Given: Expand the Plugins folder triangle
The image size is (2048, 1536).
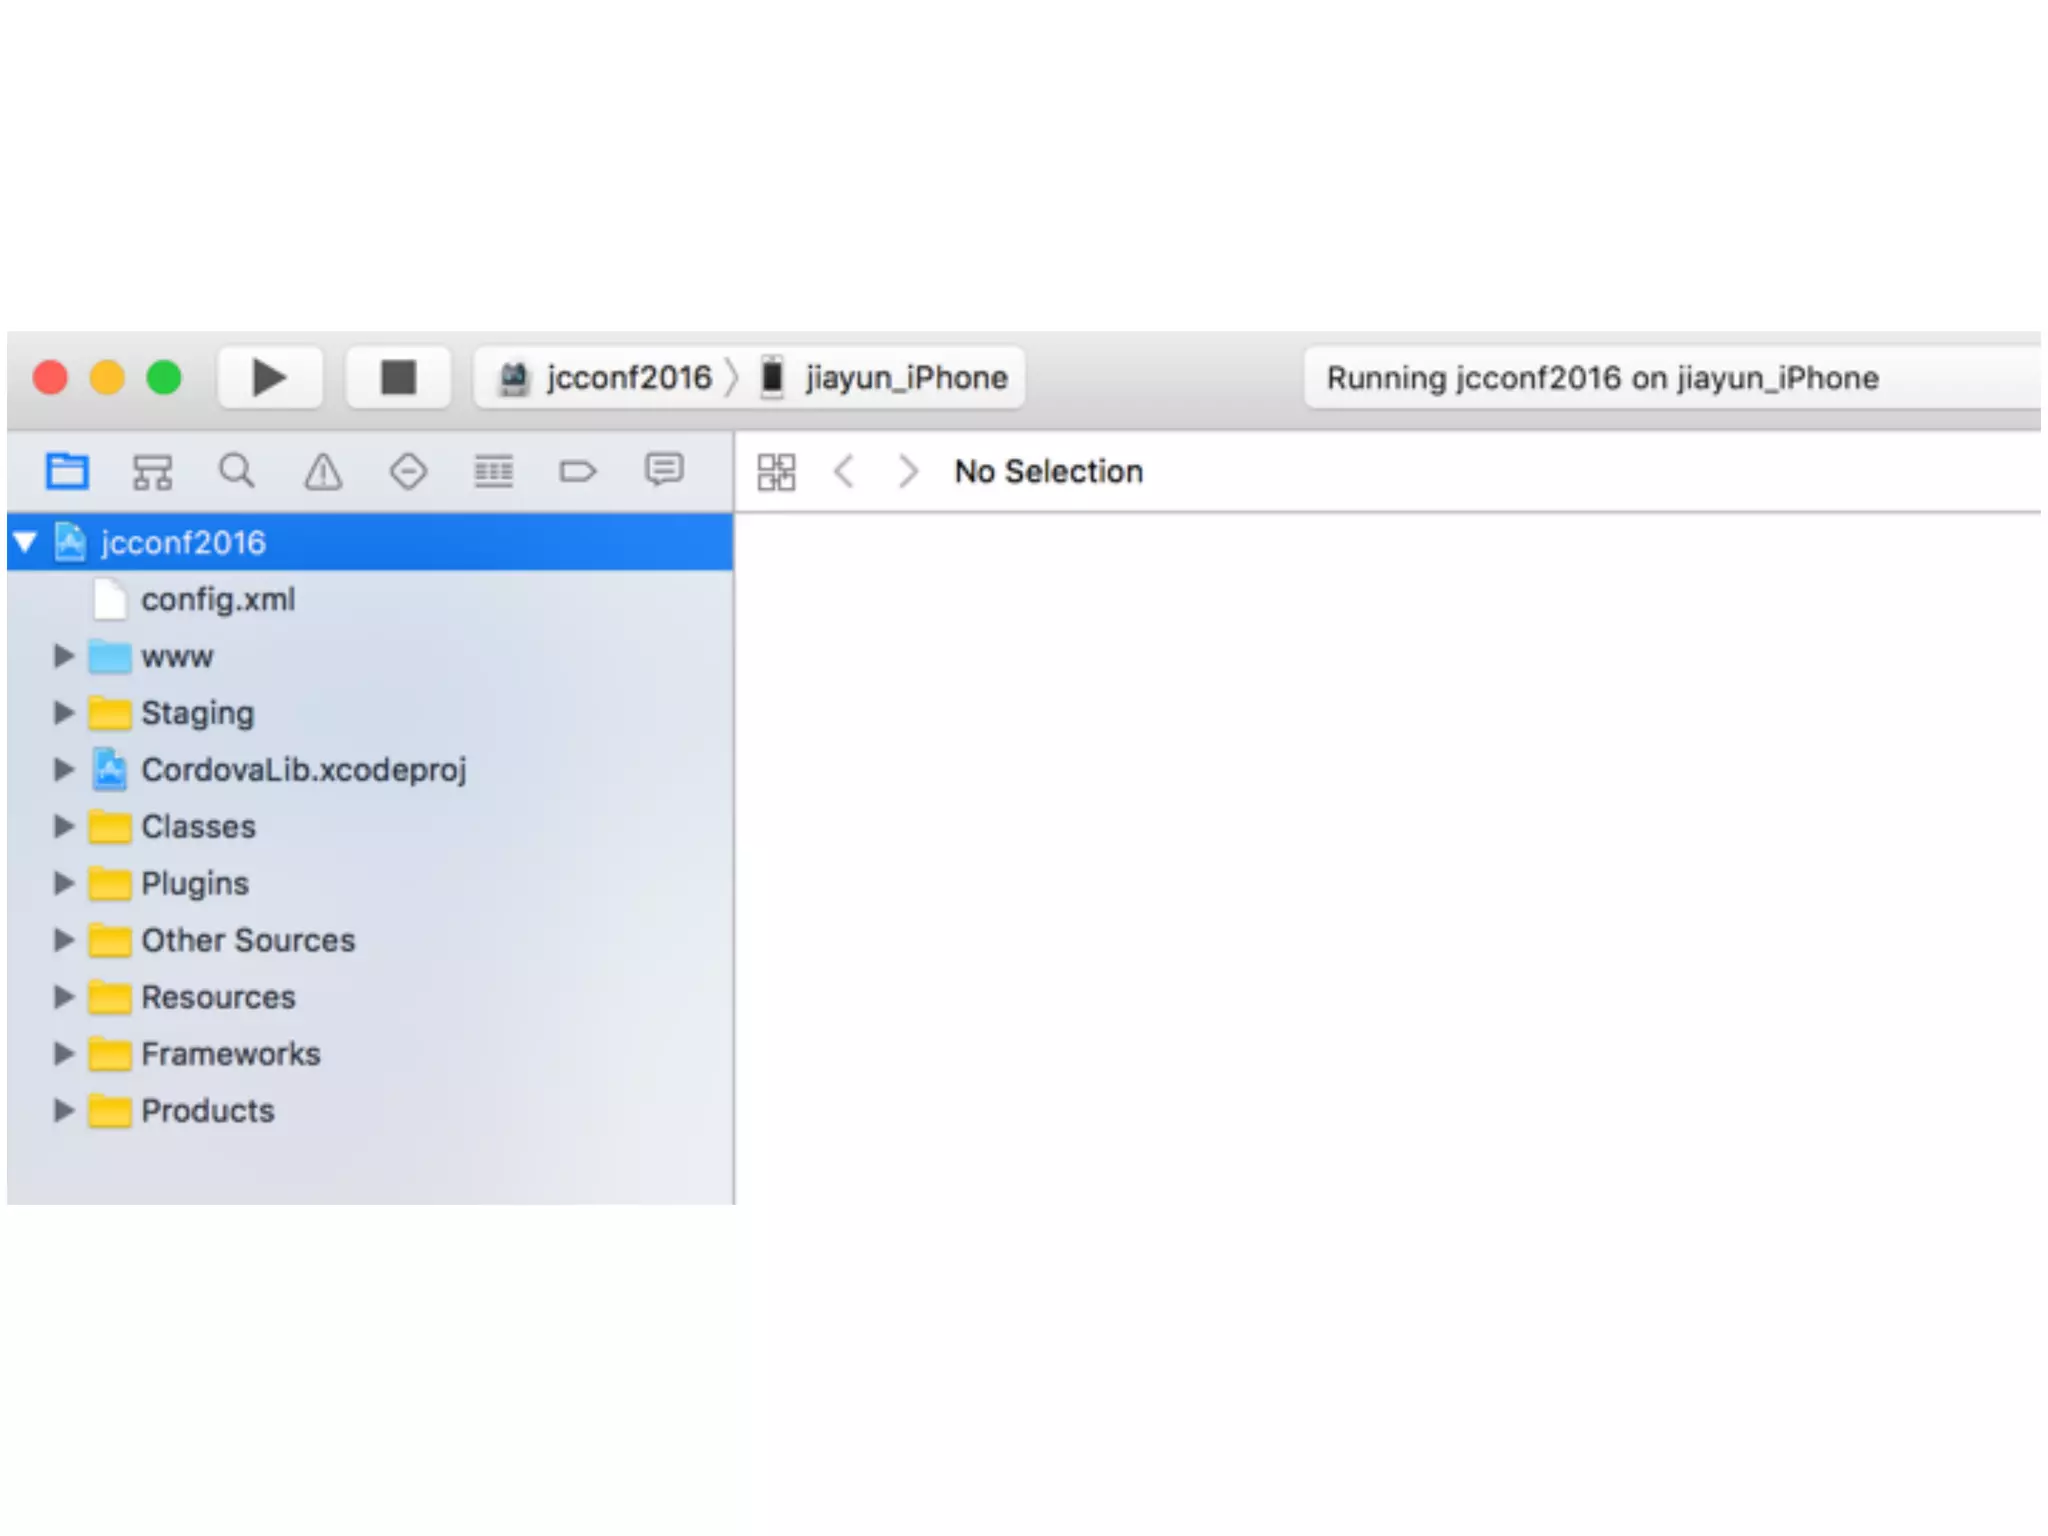Looking at the screenshot, I should click(x=63, y=883).
